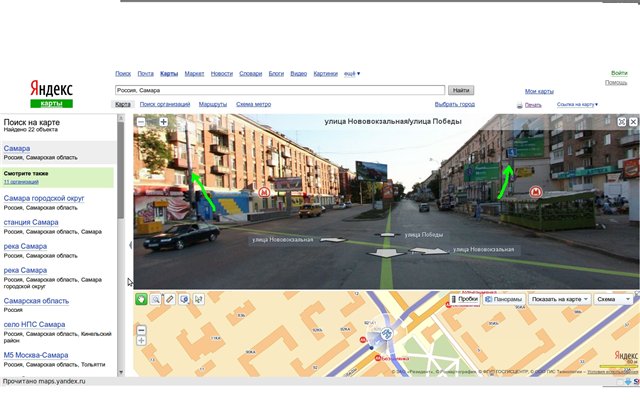
Task: Click the arrow toward улица Победы
Action: tap(387, 235)
